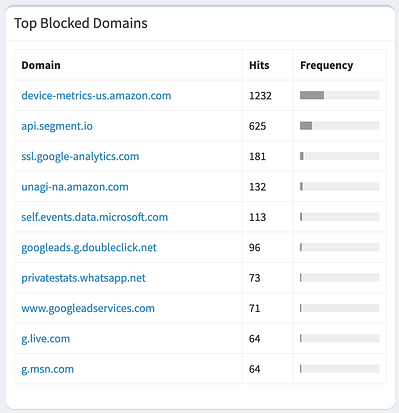
Task: Click frequency bar for device-metrics-us.amazon.com
Action: point(339,95)
